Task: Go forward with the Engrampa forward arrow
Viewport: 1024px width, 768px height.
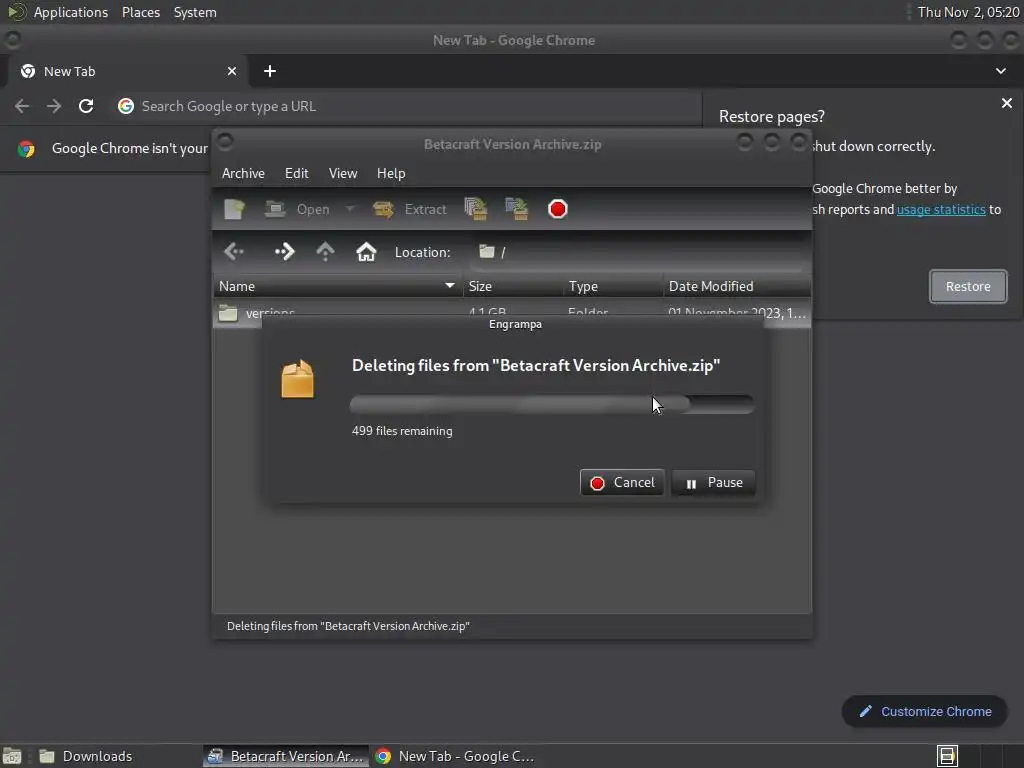Action: 284,251
